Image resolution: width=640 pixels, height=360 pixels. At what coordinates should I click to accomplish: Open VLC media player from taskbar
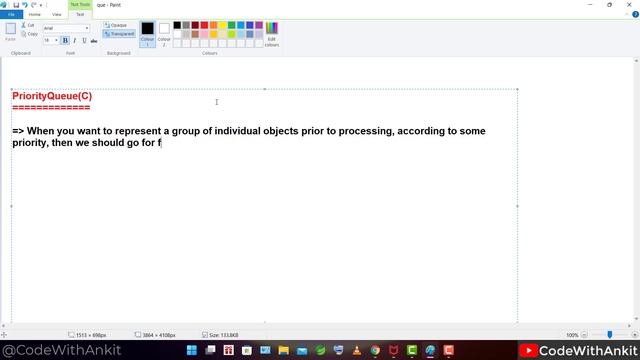357,350
